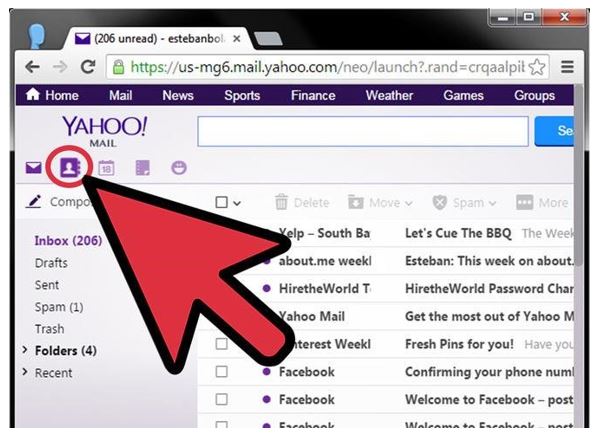
Task: Click the blue Search button
Action: (x=554, y=131)
